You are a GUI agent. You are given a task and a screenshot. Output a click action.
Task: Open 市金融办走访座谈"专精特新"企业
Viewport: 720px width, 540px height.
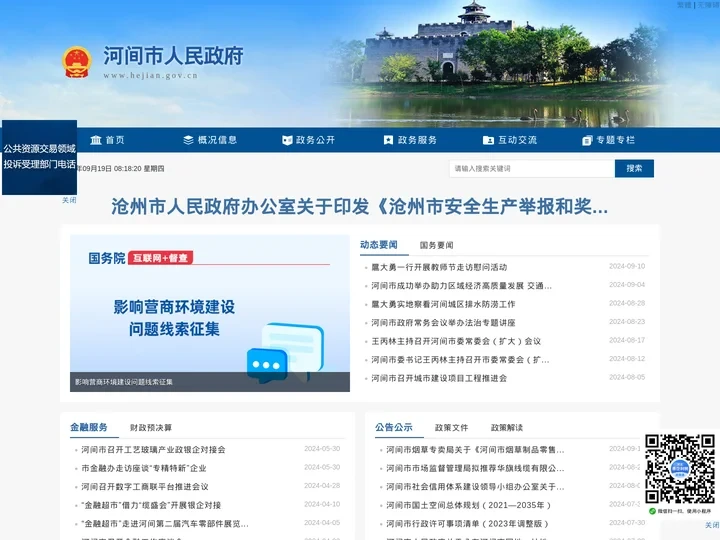pos(144,468)
